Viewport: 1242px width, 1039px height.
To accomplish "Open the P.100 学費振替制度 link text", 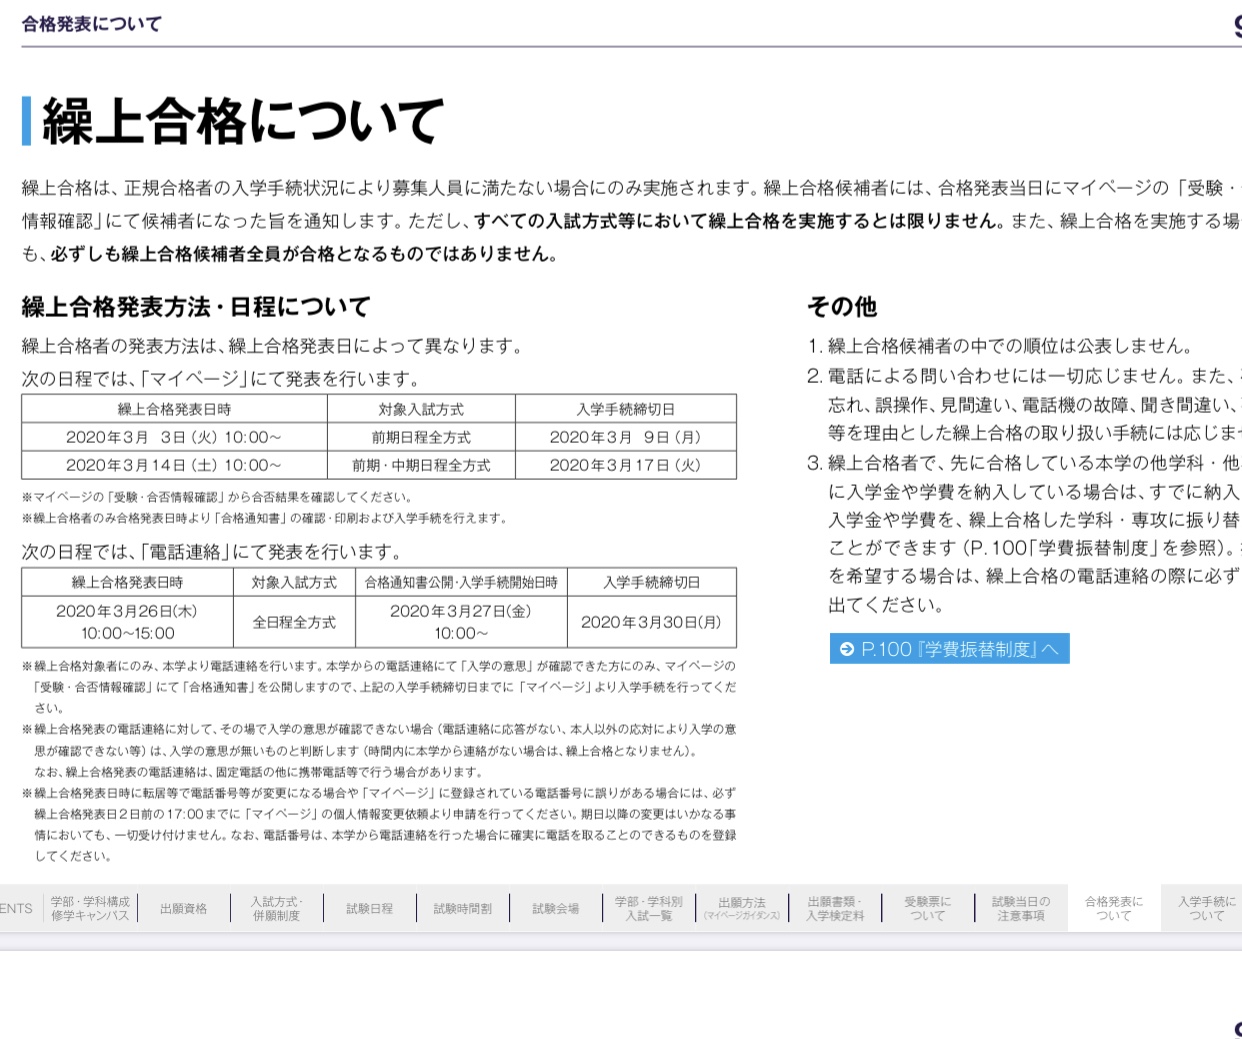I will click(x=958, y=649).
